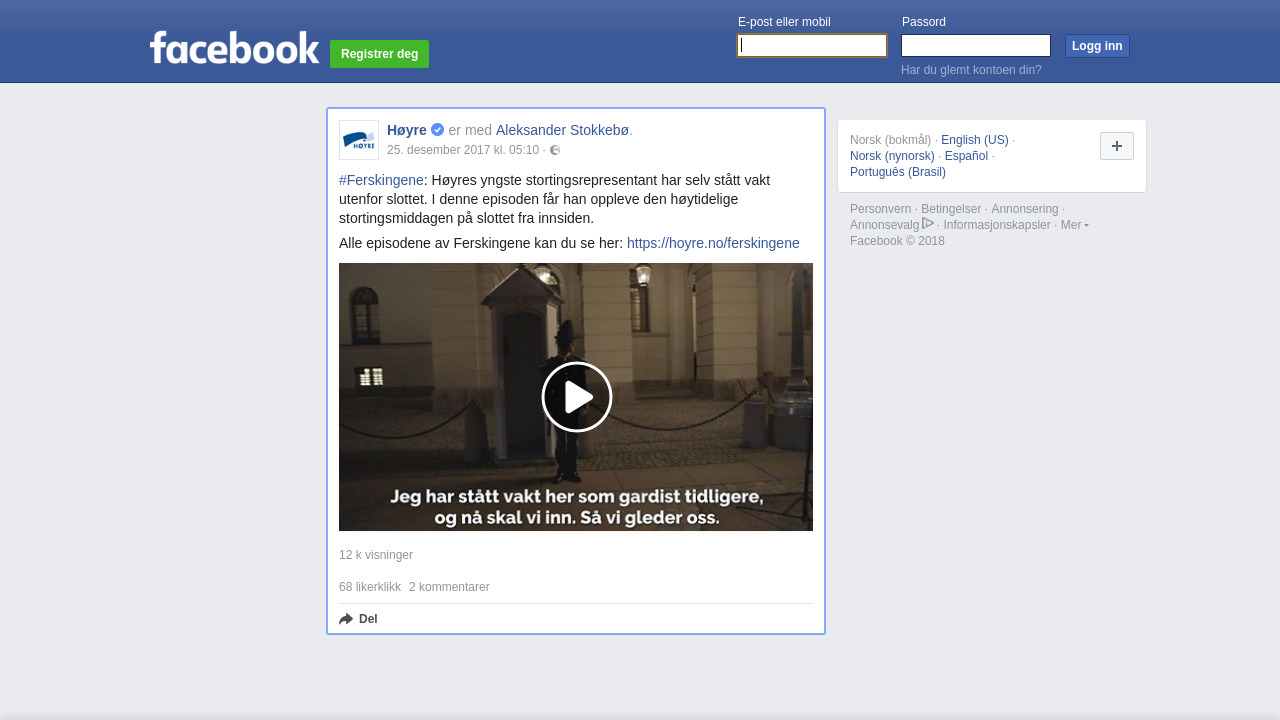Click the verified badge next to Høyre
Image resolution: width=1280 pixels, height=720 pixels.
pos(438,130)
